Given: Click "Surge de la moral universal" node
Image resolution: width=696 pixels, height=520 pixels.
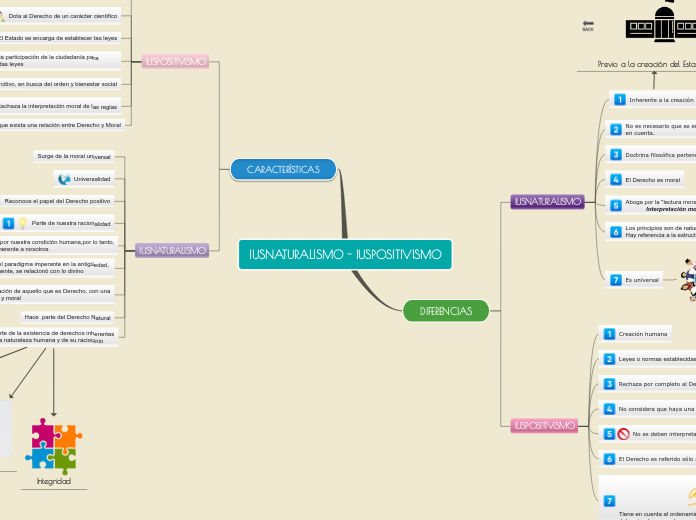Looking at the screenshot, I should 74,156.
